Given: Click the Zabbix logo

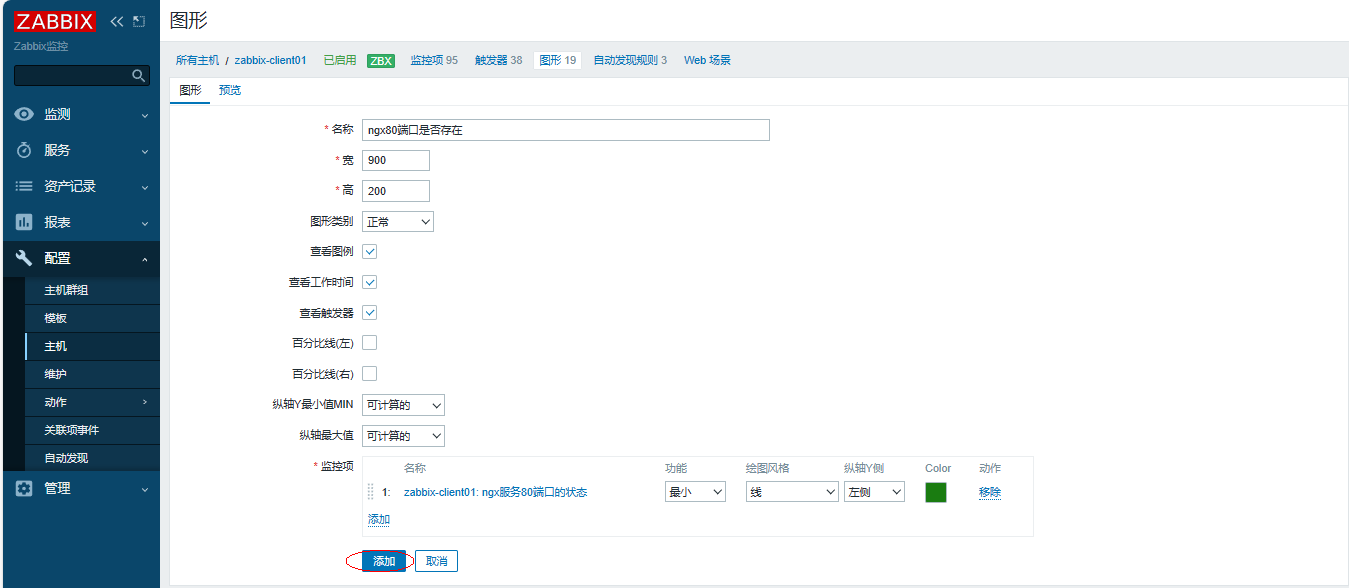Looking at the screenshot, I should [x=55, y=21].
